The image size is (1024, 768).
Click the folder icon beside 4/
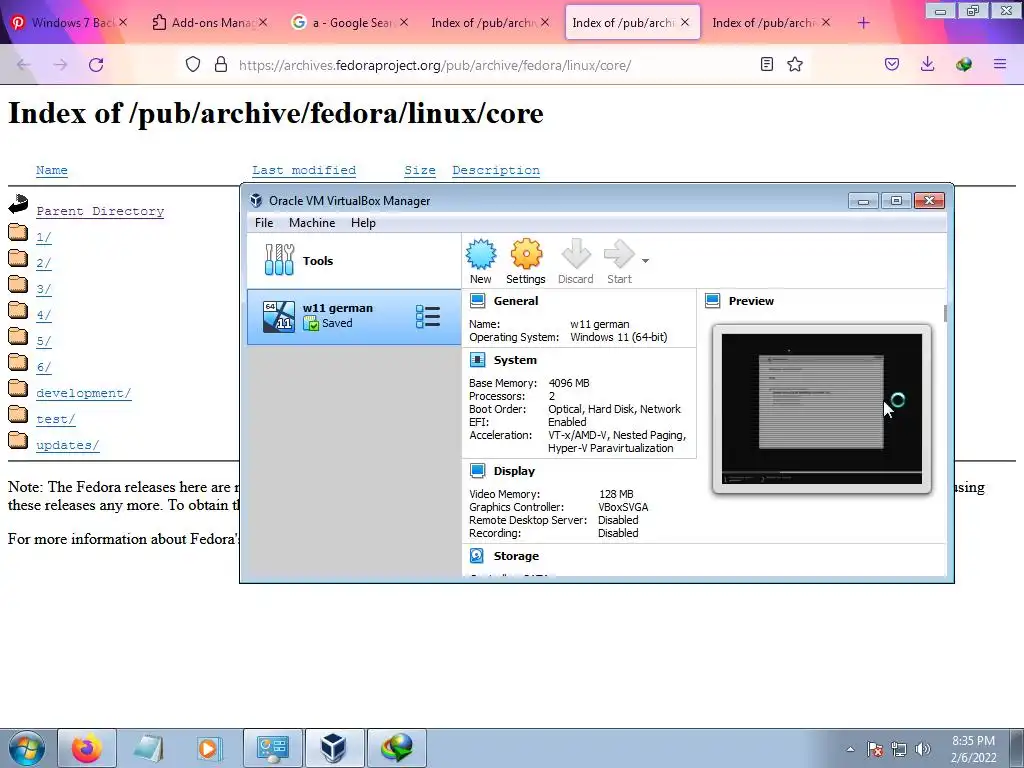(x=18, y=311)
